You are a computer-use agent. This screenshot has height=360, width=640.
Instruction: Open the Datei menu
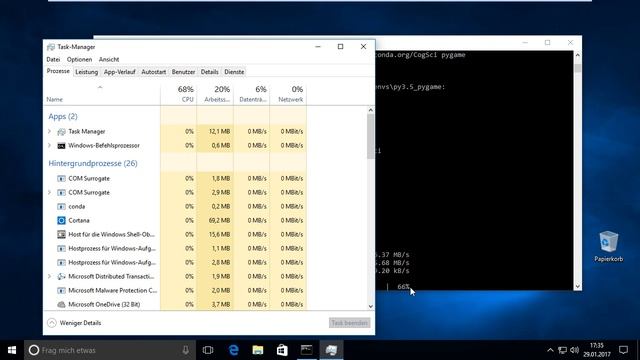53,60
